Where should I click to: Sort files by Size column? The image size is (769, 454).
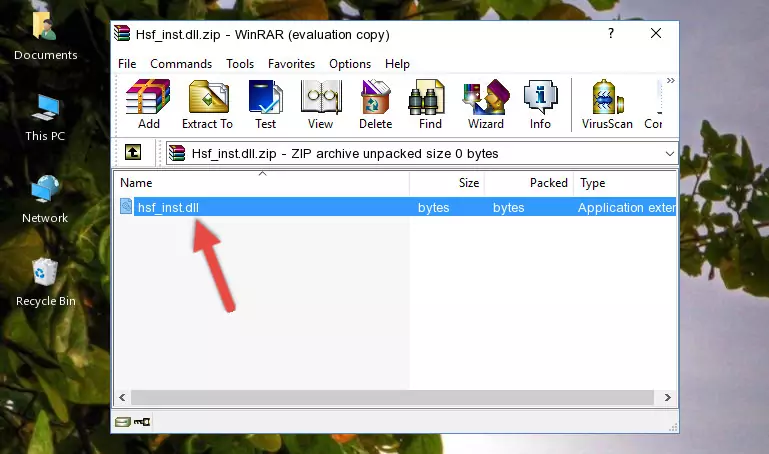tap(447, 183)
